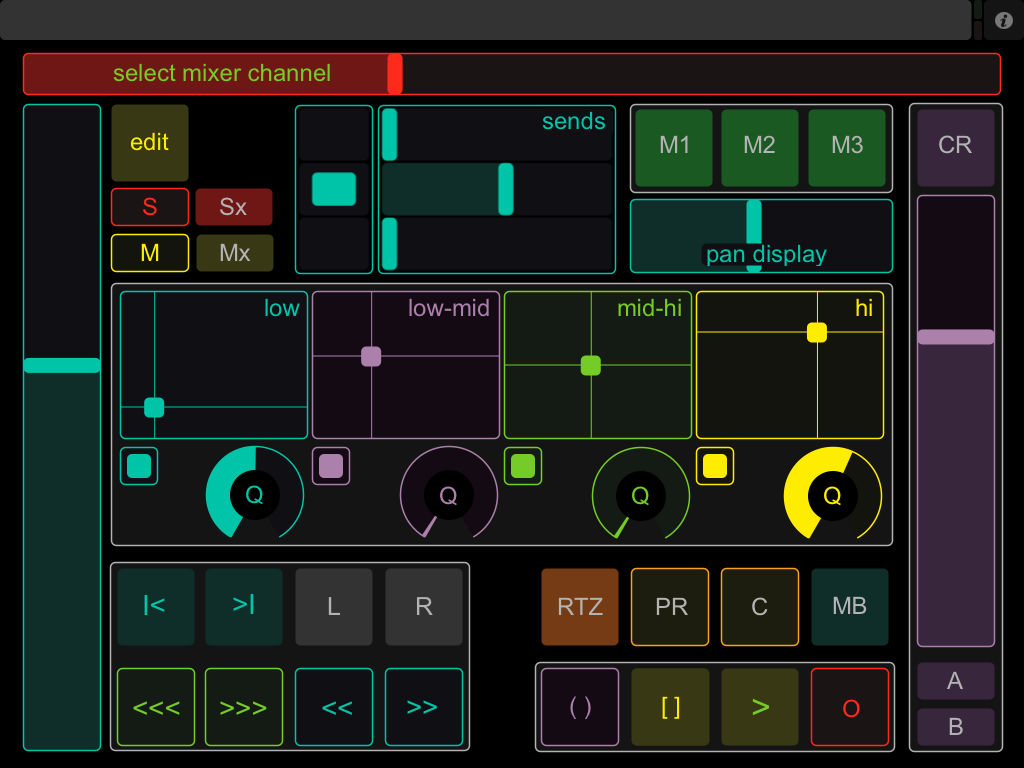This screenshot has height=768, width=1024.
Task: Jump to next marker with >| button
Action: 244,607
